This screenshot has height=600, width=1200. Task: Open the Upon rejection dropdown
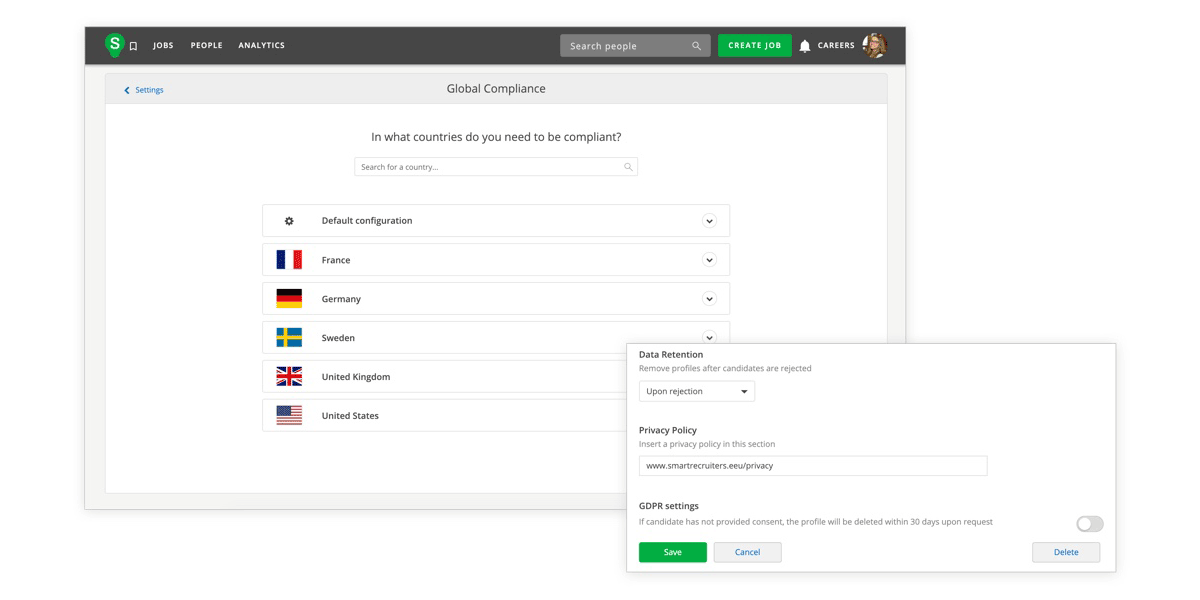point(697,392)
